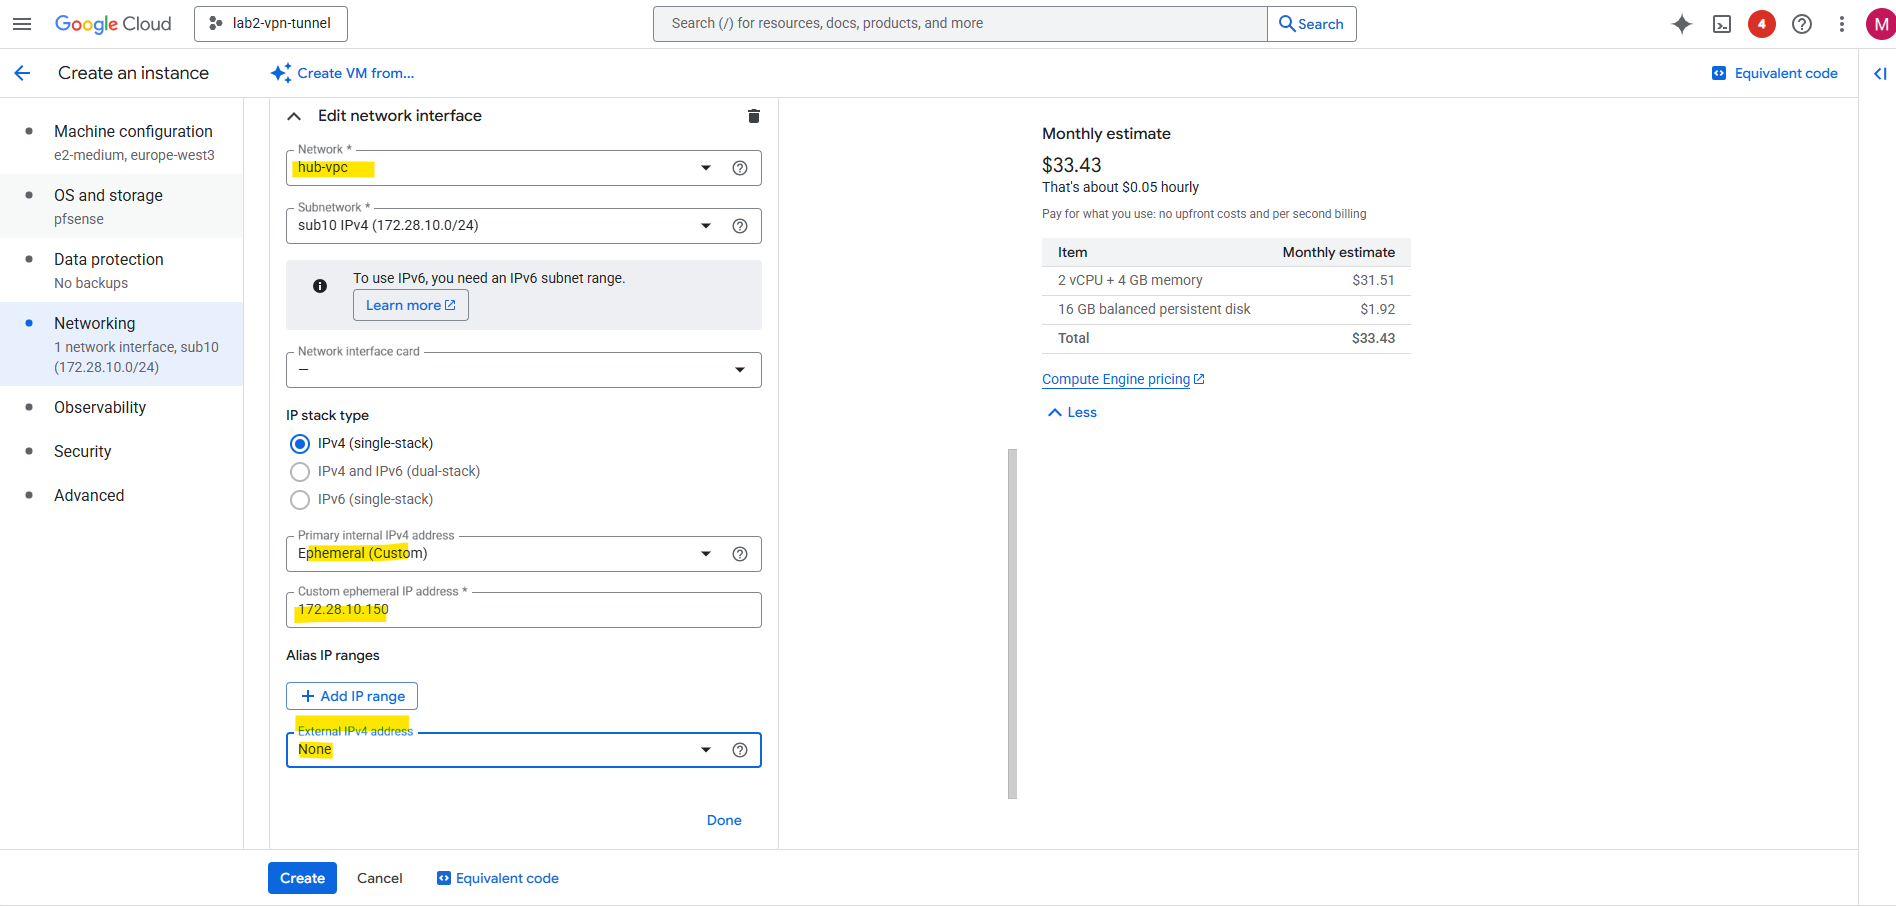The image size is (1896, 906).
Task: Click the Custom ephemeral IP address field
Action: tap(522, 610)
